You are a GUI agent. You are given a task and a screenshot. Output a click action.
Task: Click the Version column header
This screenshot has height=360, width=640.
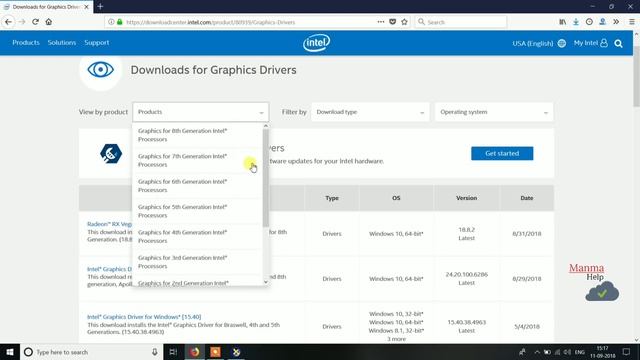click(x=467, y=198)
